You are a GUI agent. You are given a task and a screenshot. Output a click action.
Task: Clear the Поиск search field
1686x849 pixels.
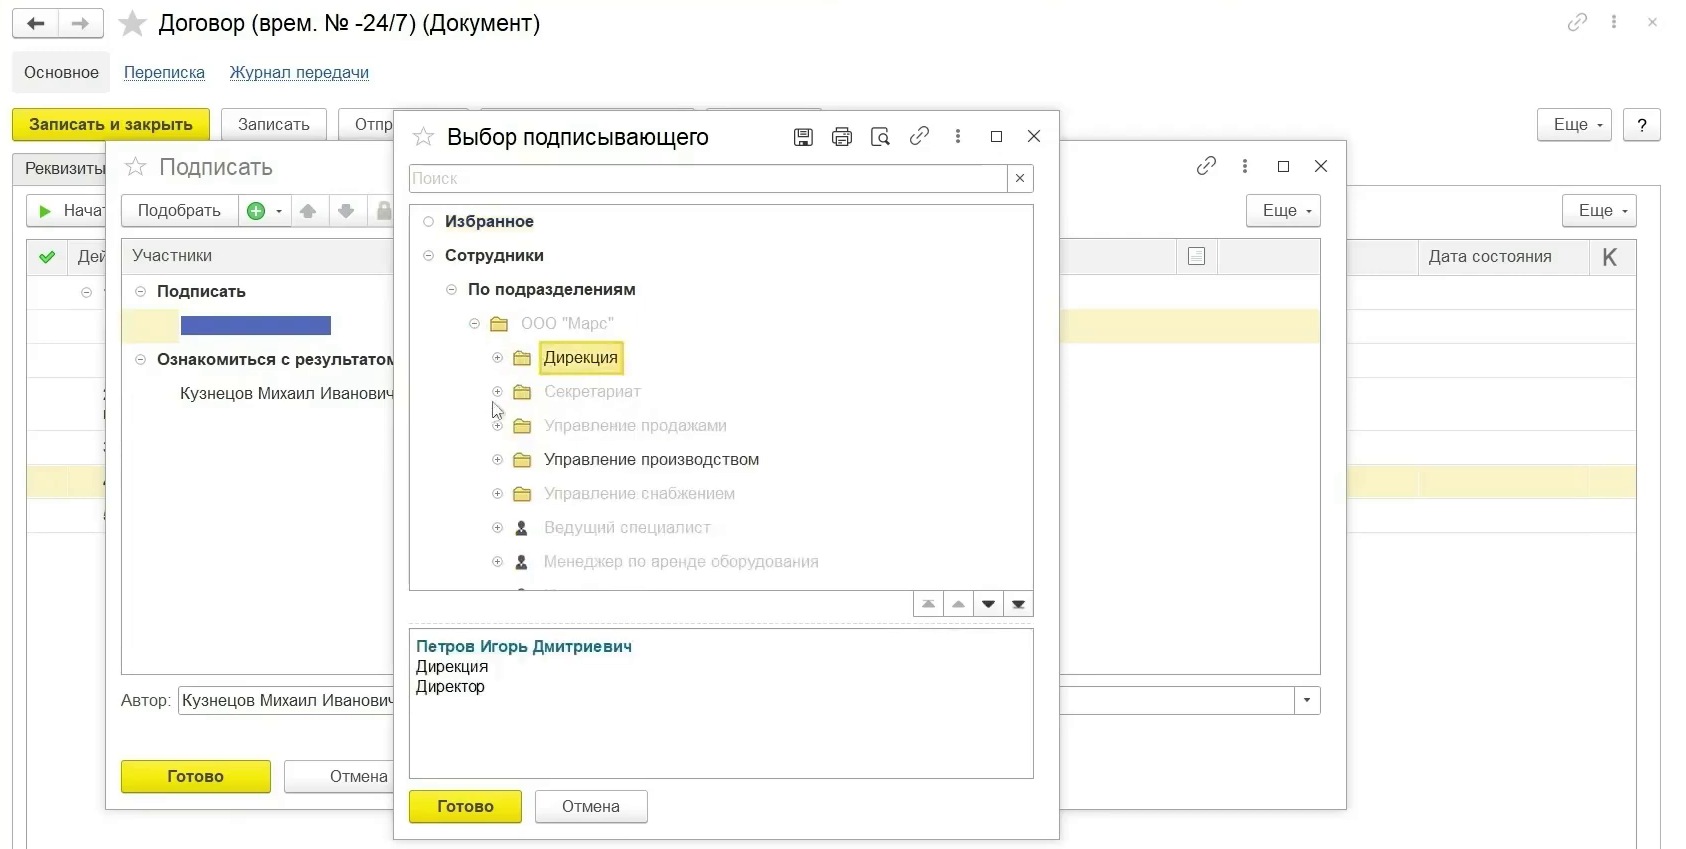[x=1020, y=178]
